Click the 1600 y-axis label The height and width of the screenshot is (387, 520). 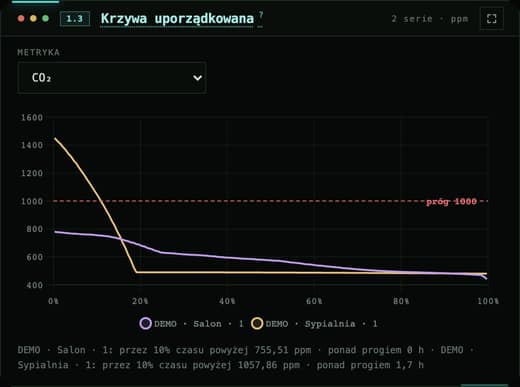click(32, 117)
